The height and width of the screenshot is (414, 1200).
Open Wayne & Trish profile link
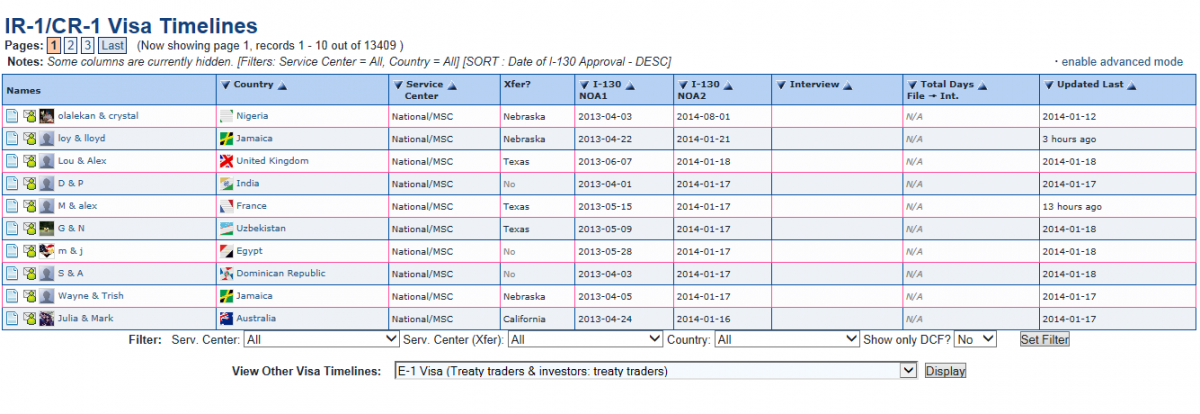tap(91, 296)
